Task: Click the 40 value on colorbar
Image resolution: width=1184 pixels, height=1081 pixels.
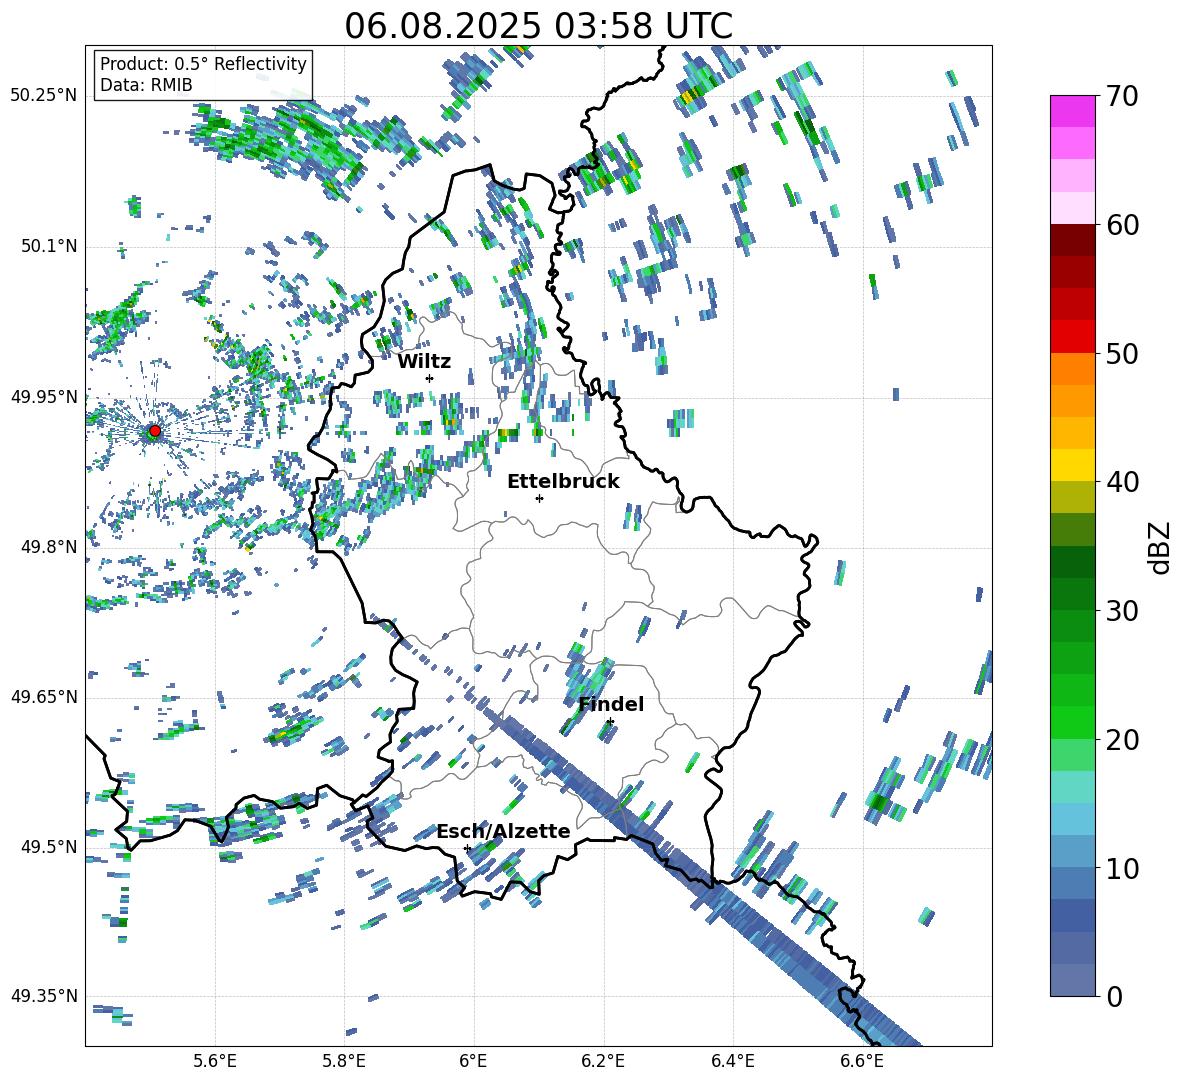Action: point(1122,482)
